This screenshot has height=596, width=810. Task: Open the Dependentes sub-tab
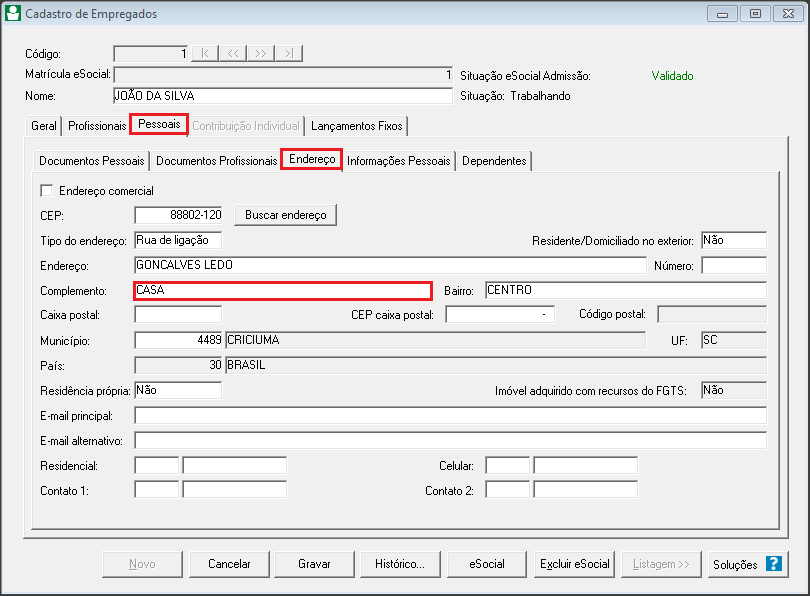[494, 161]
